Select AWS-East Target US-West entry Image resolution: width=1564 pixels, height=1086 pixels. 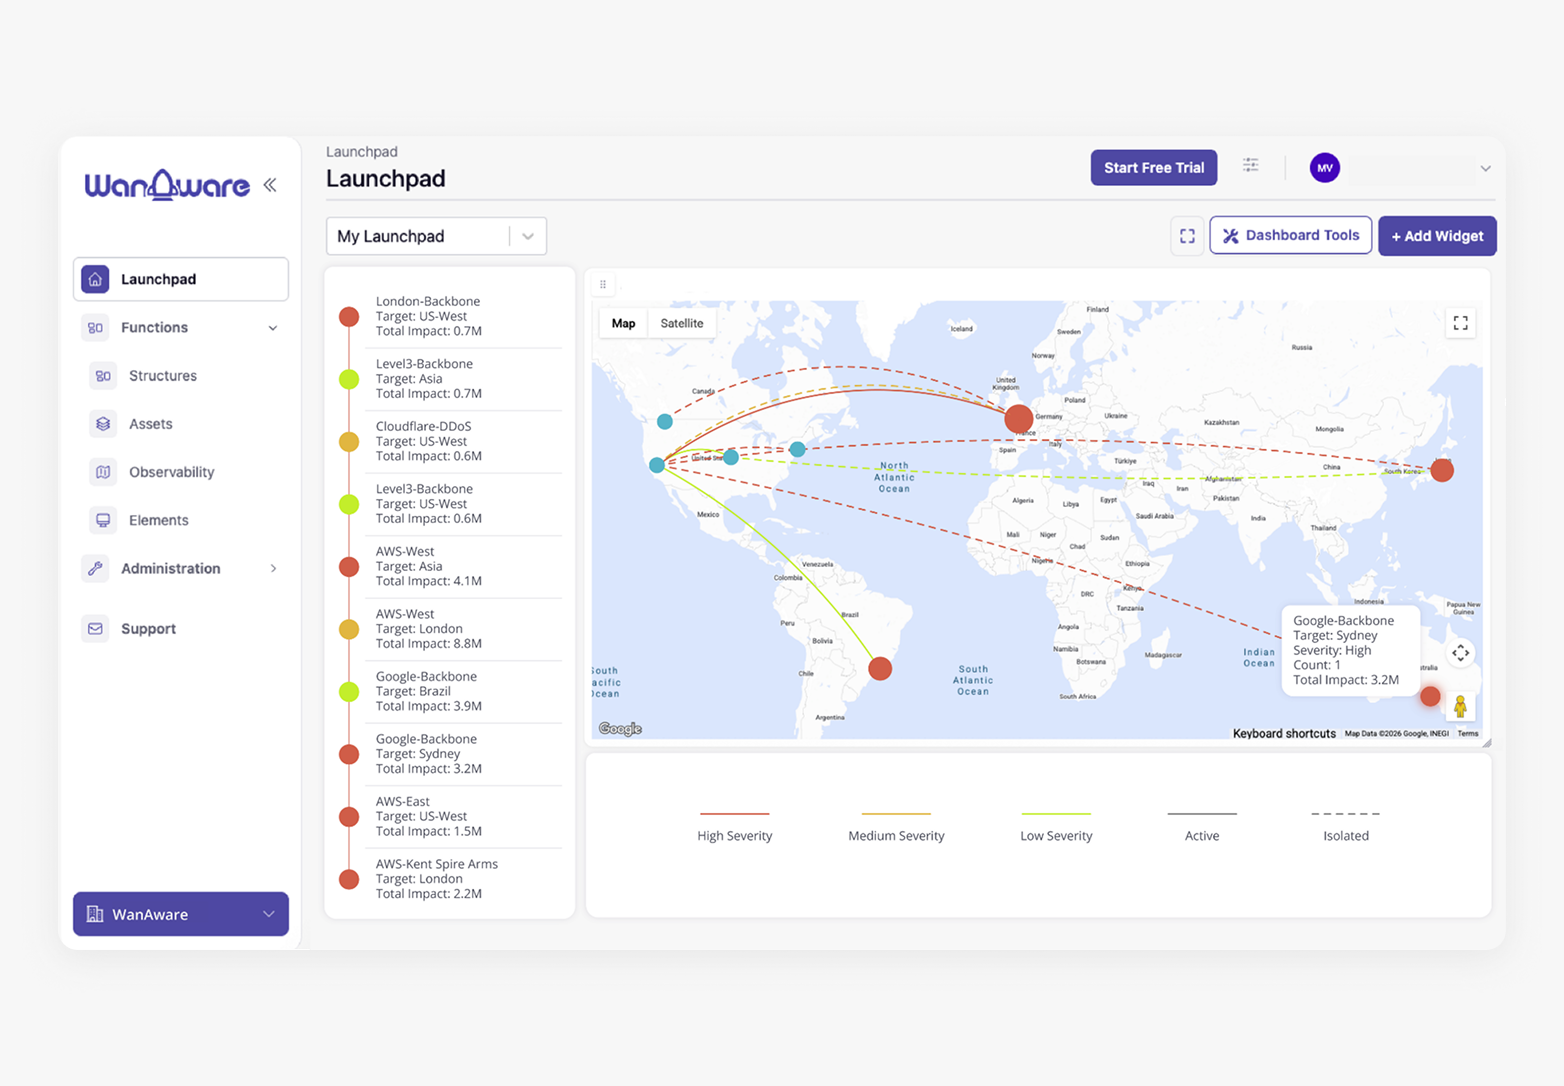pyautogui.click(x=450, y=816)
